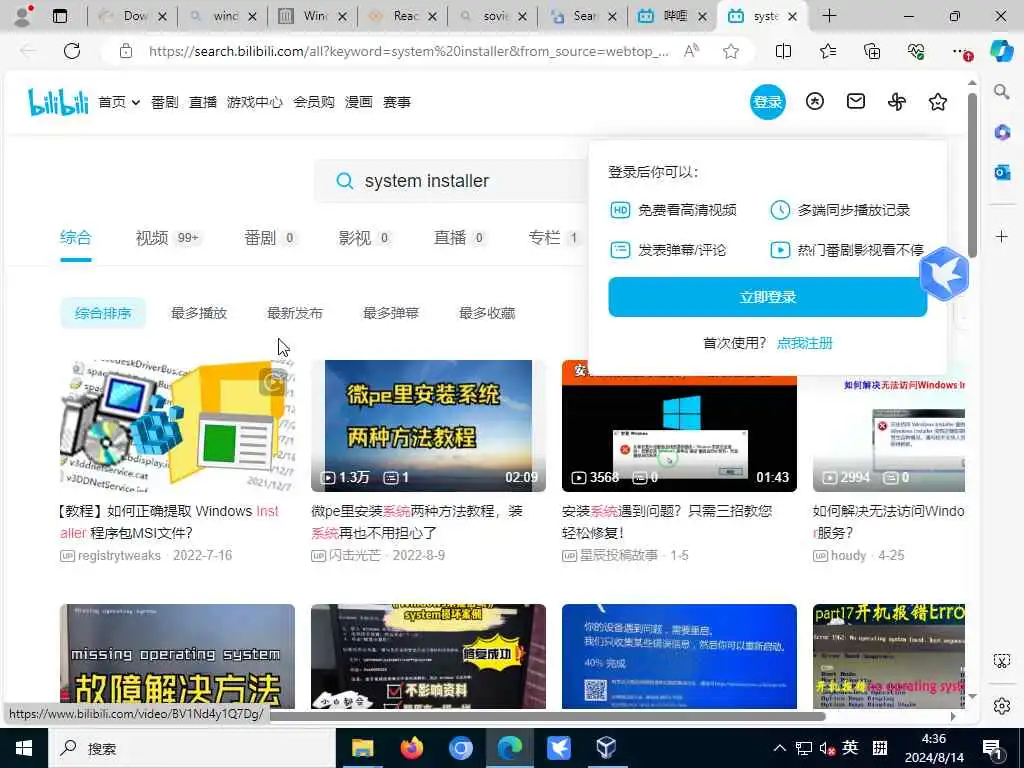Screen dimensions: 1024x768
Task: Click the 登录 button in the header
Action: tap(767, 102)
